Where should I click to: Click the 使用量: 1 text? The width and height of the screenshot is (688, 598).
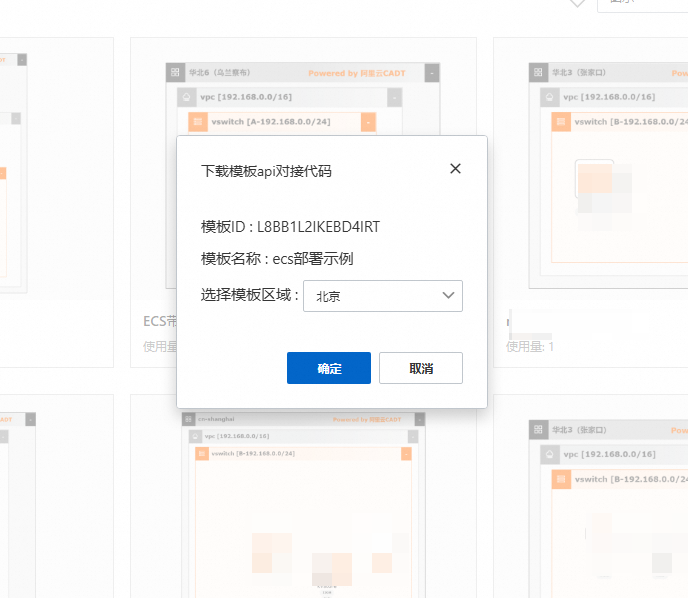click(530, 347)
